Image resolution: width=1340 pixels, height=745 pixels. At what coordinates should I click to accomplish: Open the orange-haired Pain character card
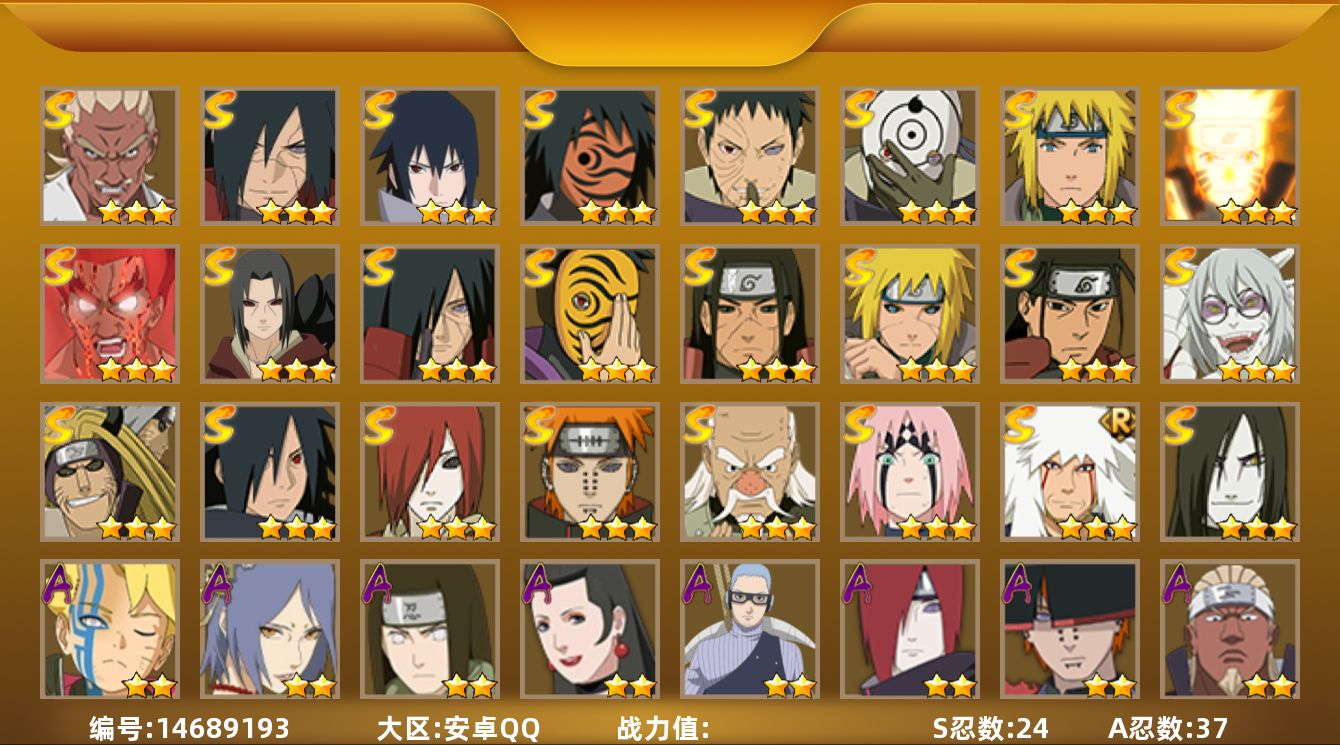pos(589,472)
